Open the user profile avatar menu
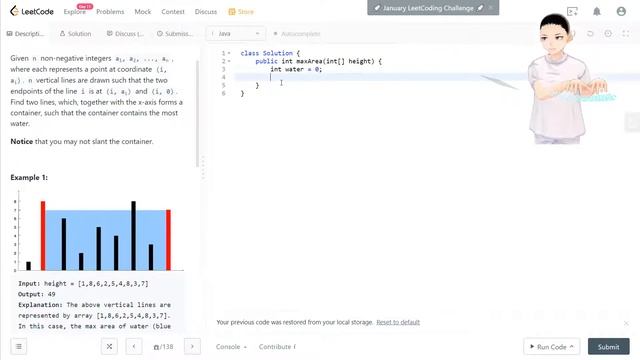 621,11
